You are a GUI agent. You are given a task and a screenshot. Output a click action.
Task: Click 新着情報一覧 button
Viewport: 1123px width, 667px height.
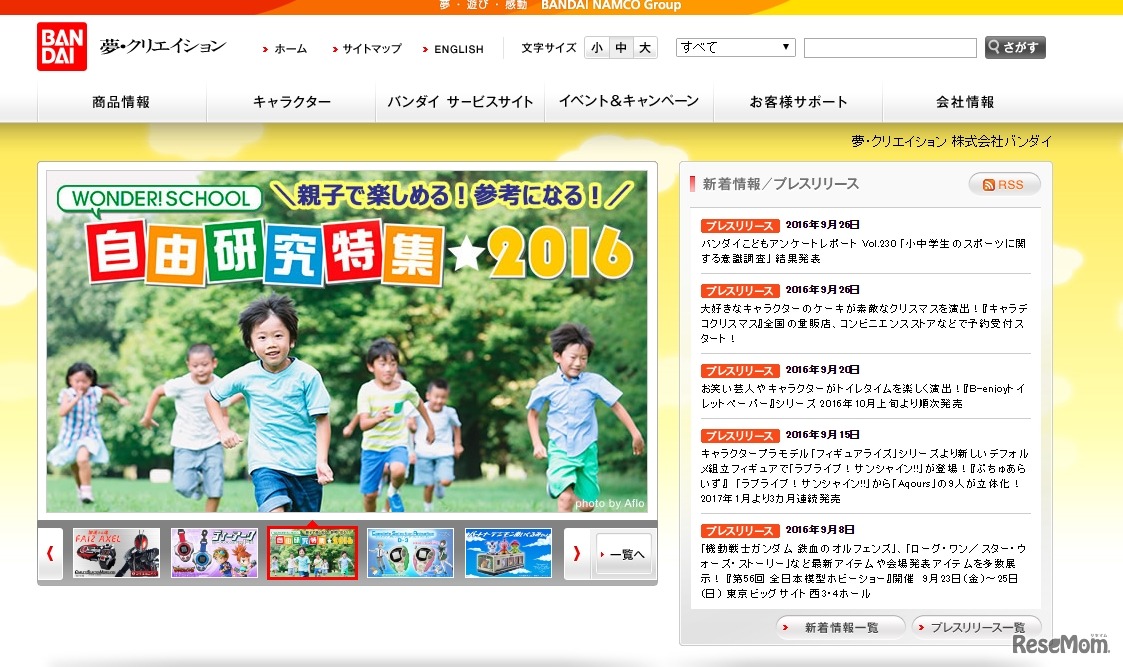pos(841,628)
